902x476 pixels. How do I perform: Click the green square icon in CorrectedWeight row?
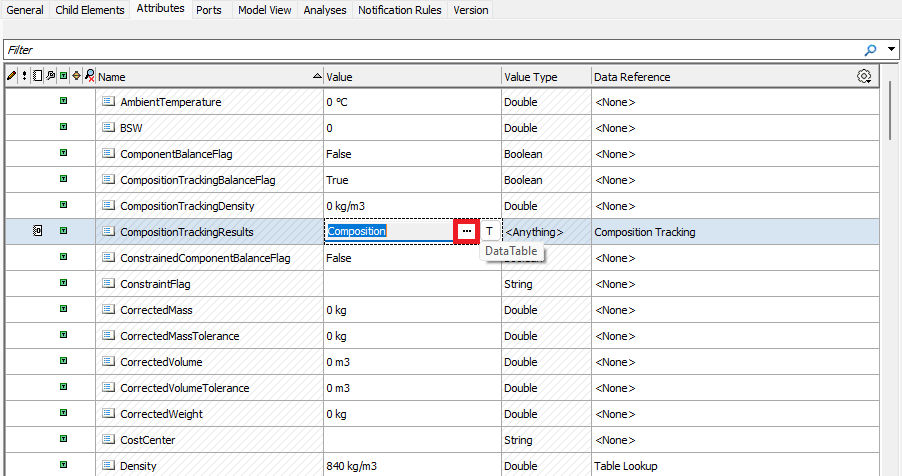point(63,413)
